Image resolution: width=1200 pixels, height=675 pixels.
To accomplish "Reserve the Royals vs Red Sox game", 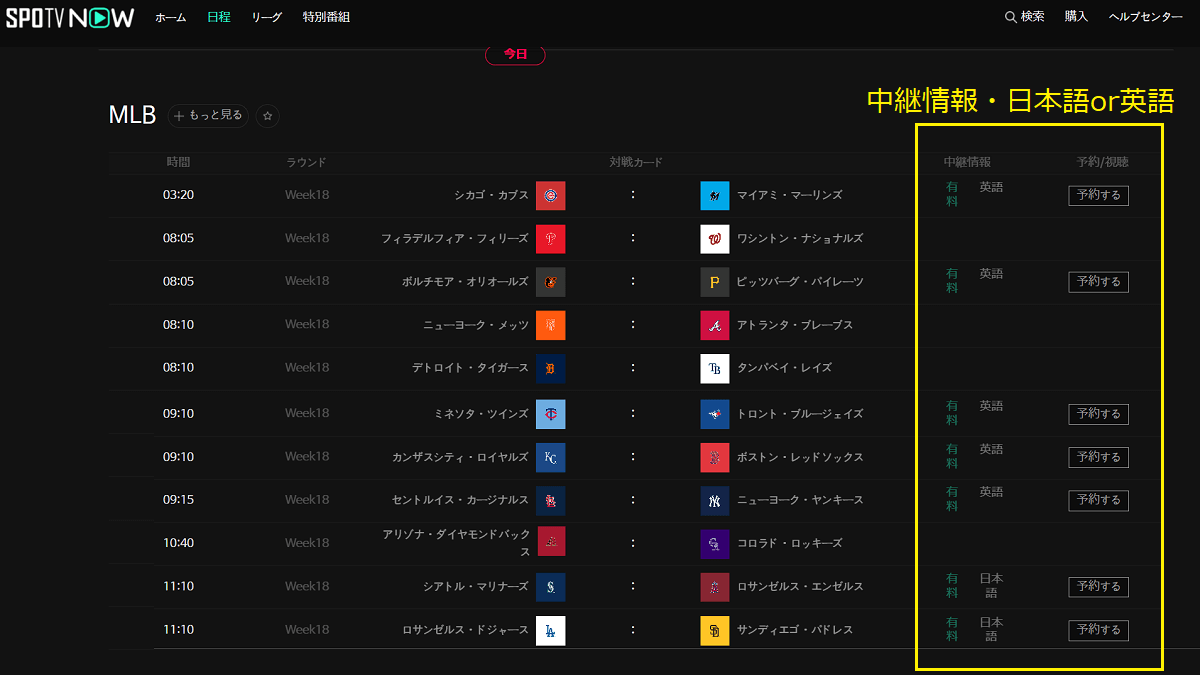I will (x=1098, y=457).
